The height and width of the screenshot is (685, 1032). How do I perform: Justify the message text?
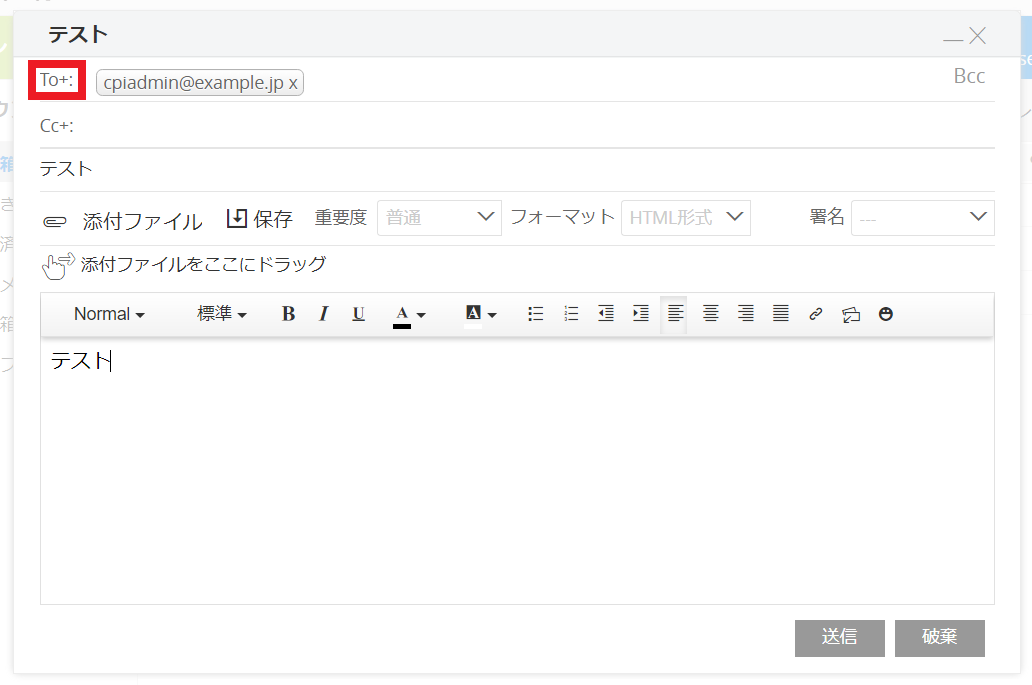click(x=780, y=314)
